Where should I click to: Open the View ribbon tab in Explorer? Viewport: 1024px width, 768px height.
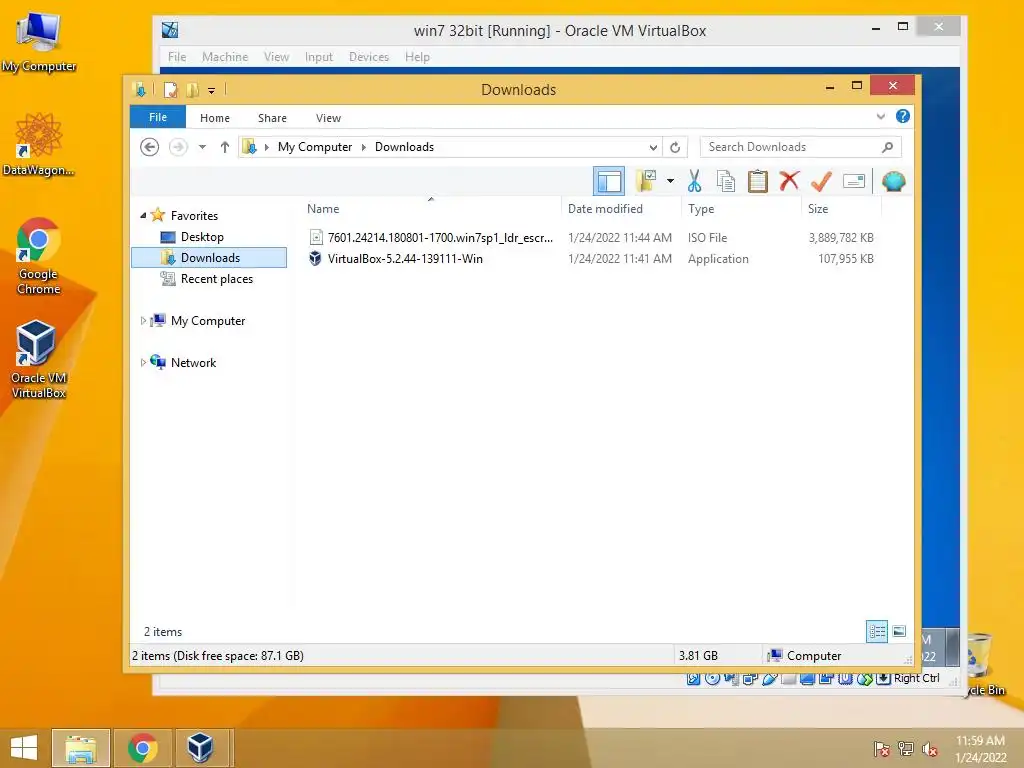click(x=328, y=118)
